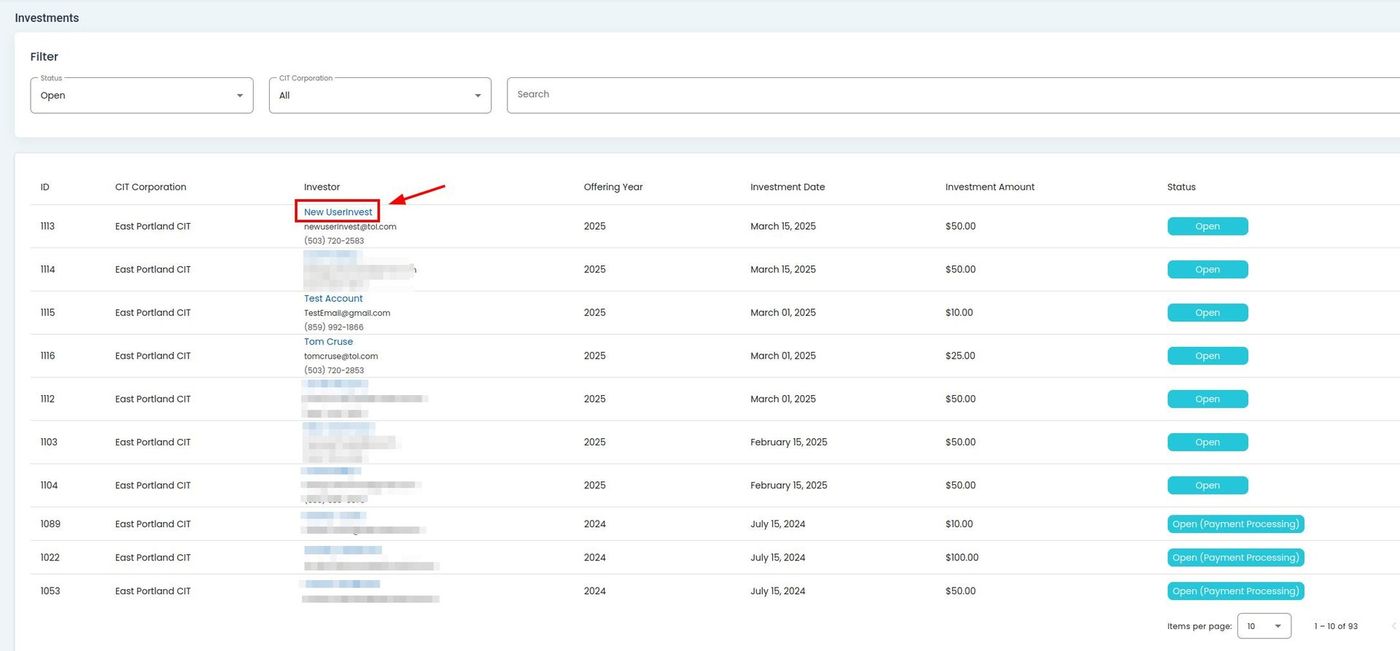Open New UserInvest investor profile link

tap(338, 212)
